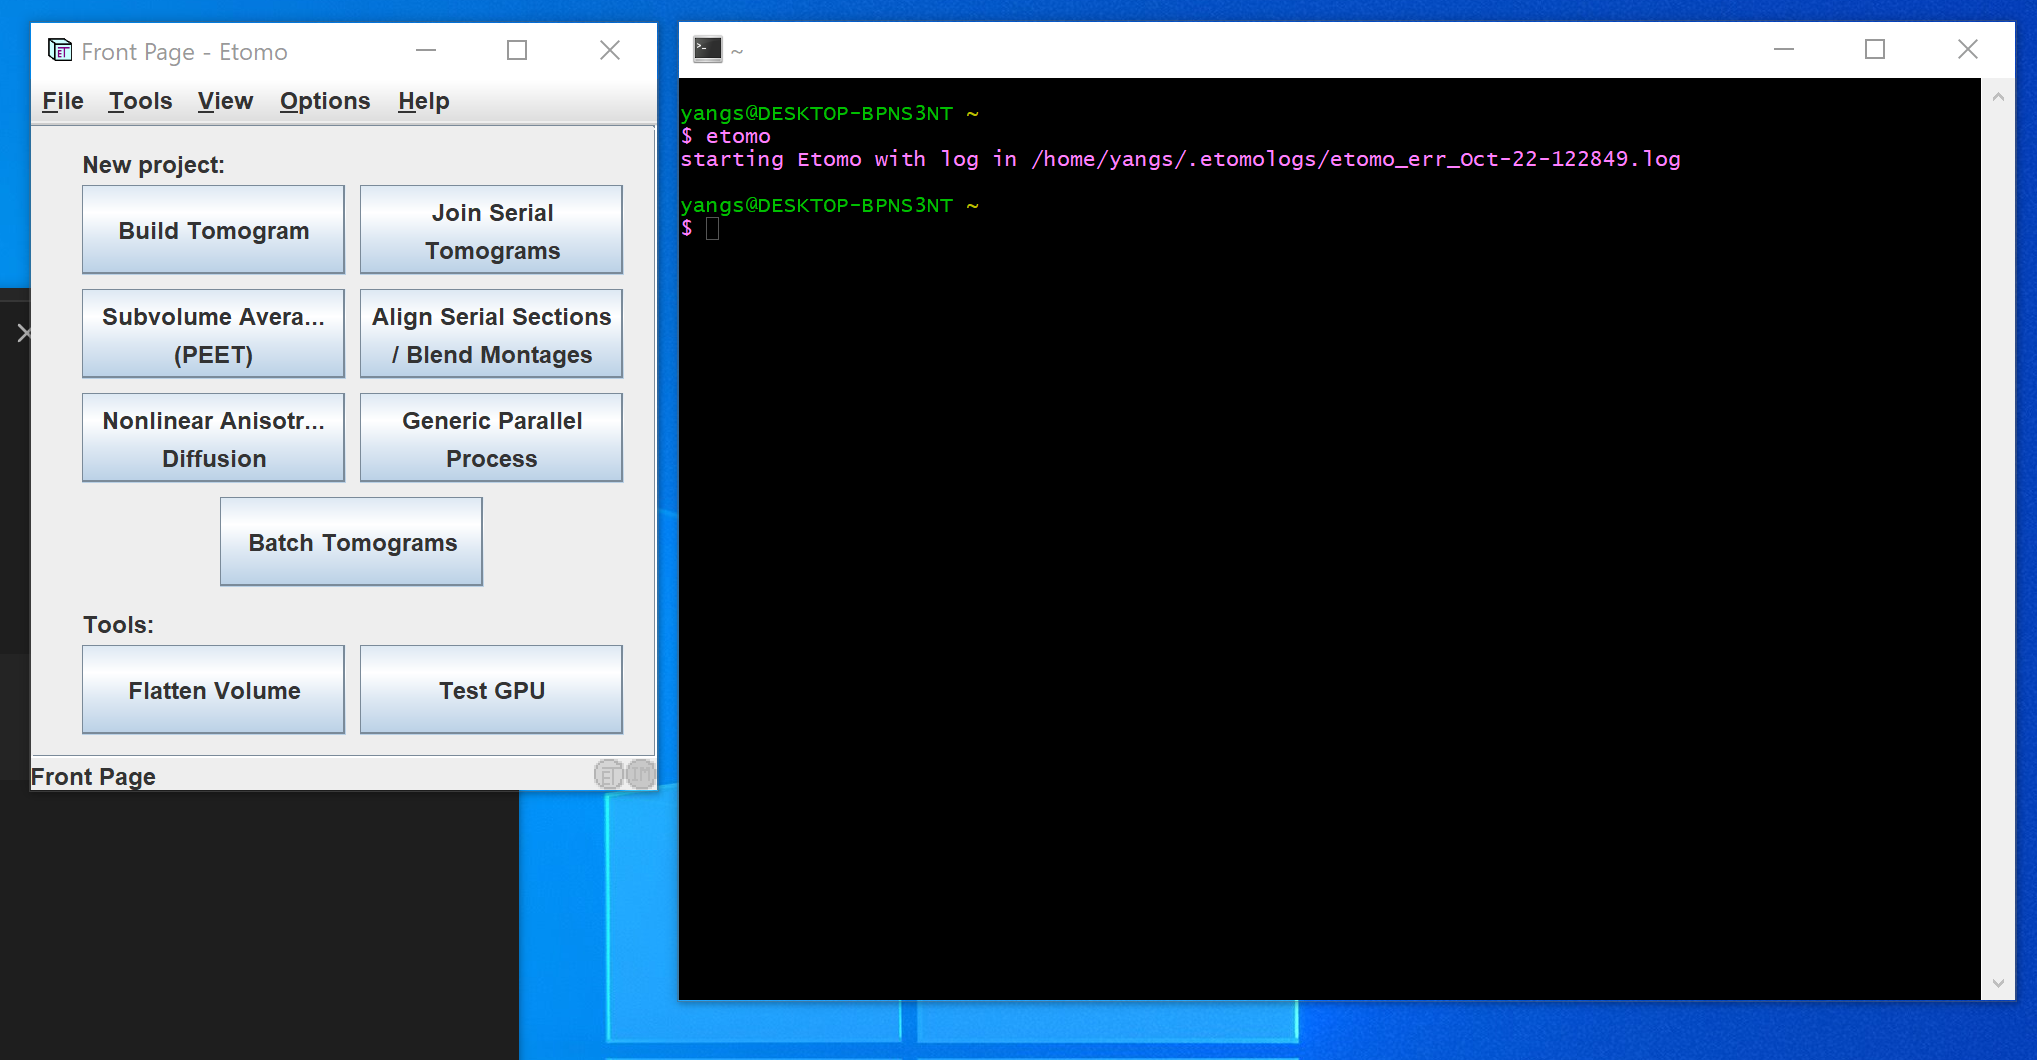This screenshot has height=1060, width=2037.
Task: Open the View menu in Etomo
Action: [225, 101]
